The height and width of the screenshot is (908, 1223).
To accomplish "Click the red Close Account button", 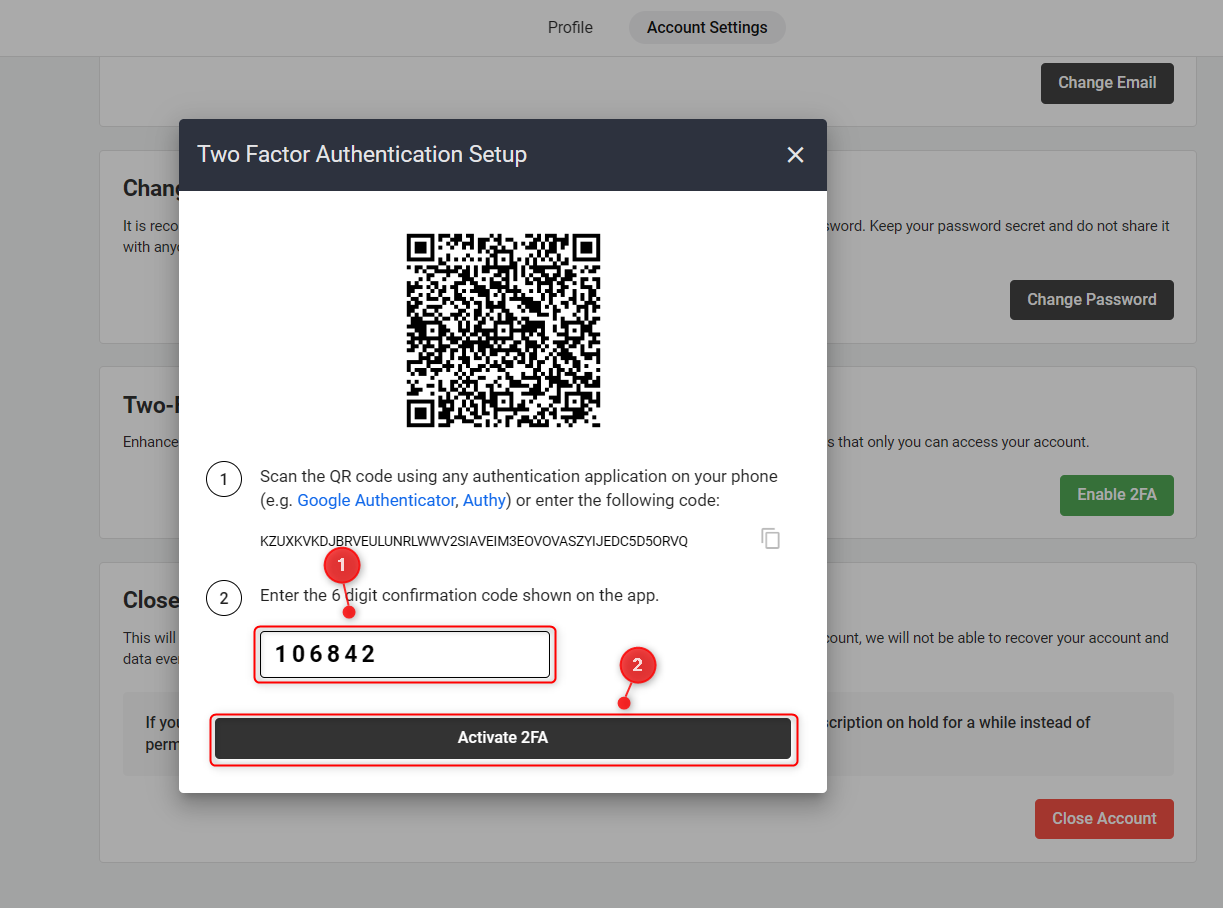I will (1104, 818).
